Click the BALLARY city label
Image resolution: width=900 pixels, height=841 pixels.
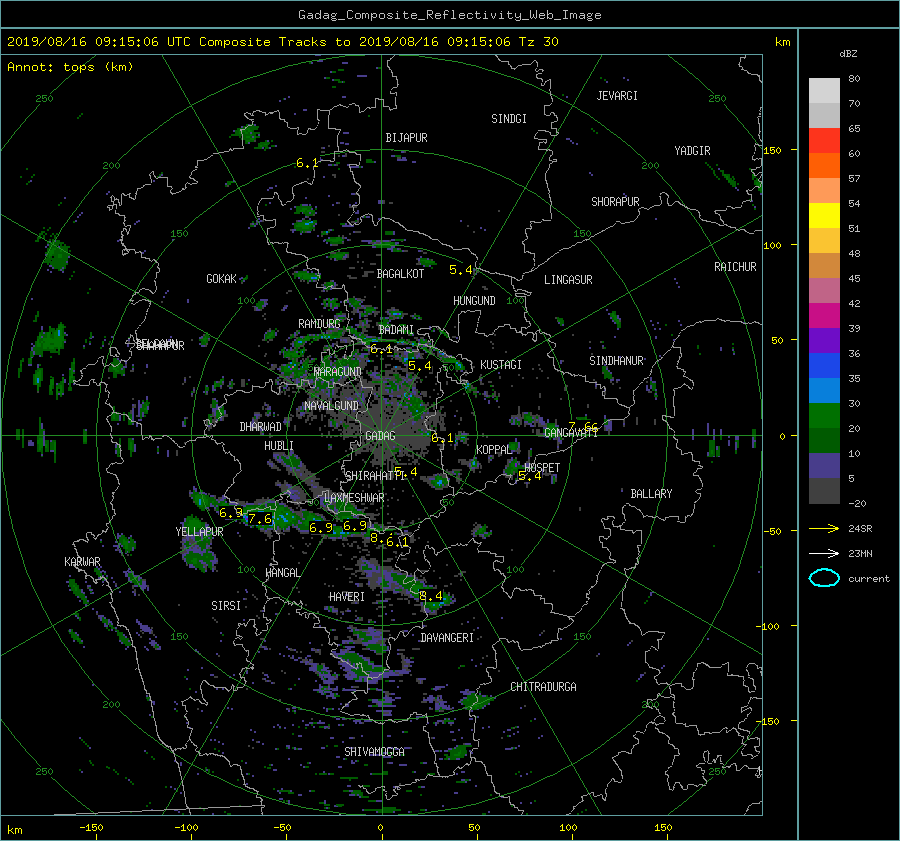tap(651, 494)
